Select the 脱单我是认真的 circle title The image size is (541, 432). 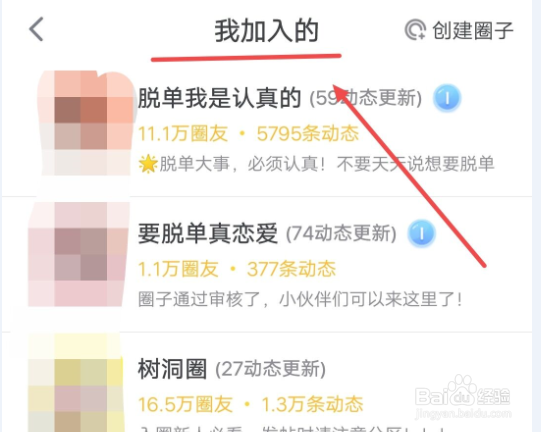coord(219,98)
